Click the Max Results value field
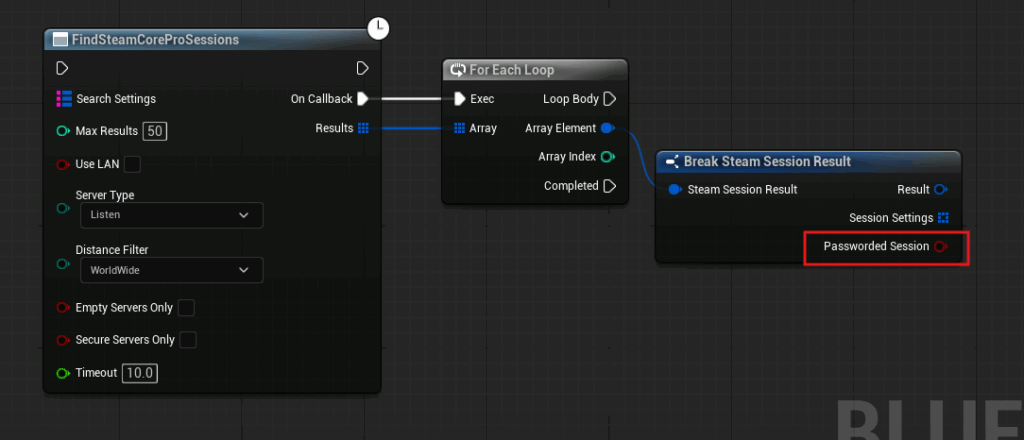 154,132
